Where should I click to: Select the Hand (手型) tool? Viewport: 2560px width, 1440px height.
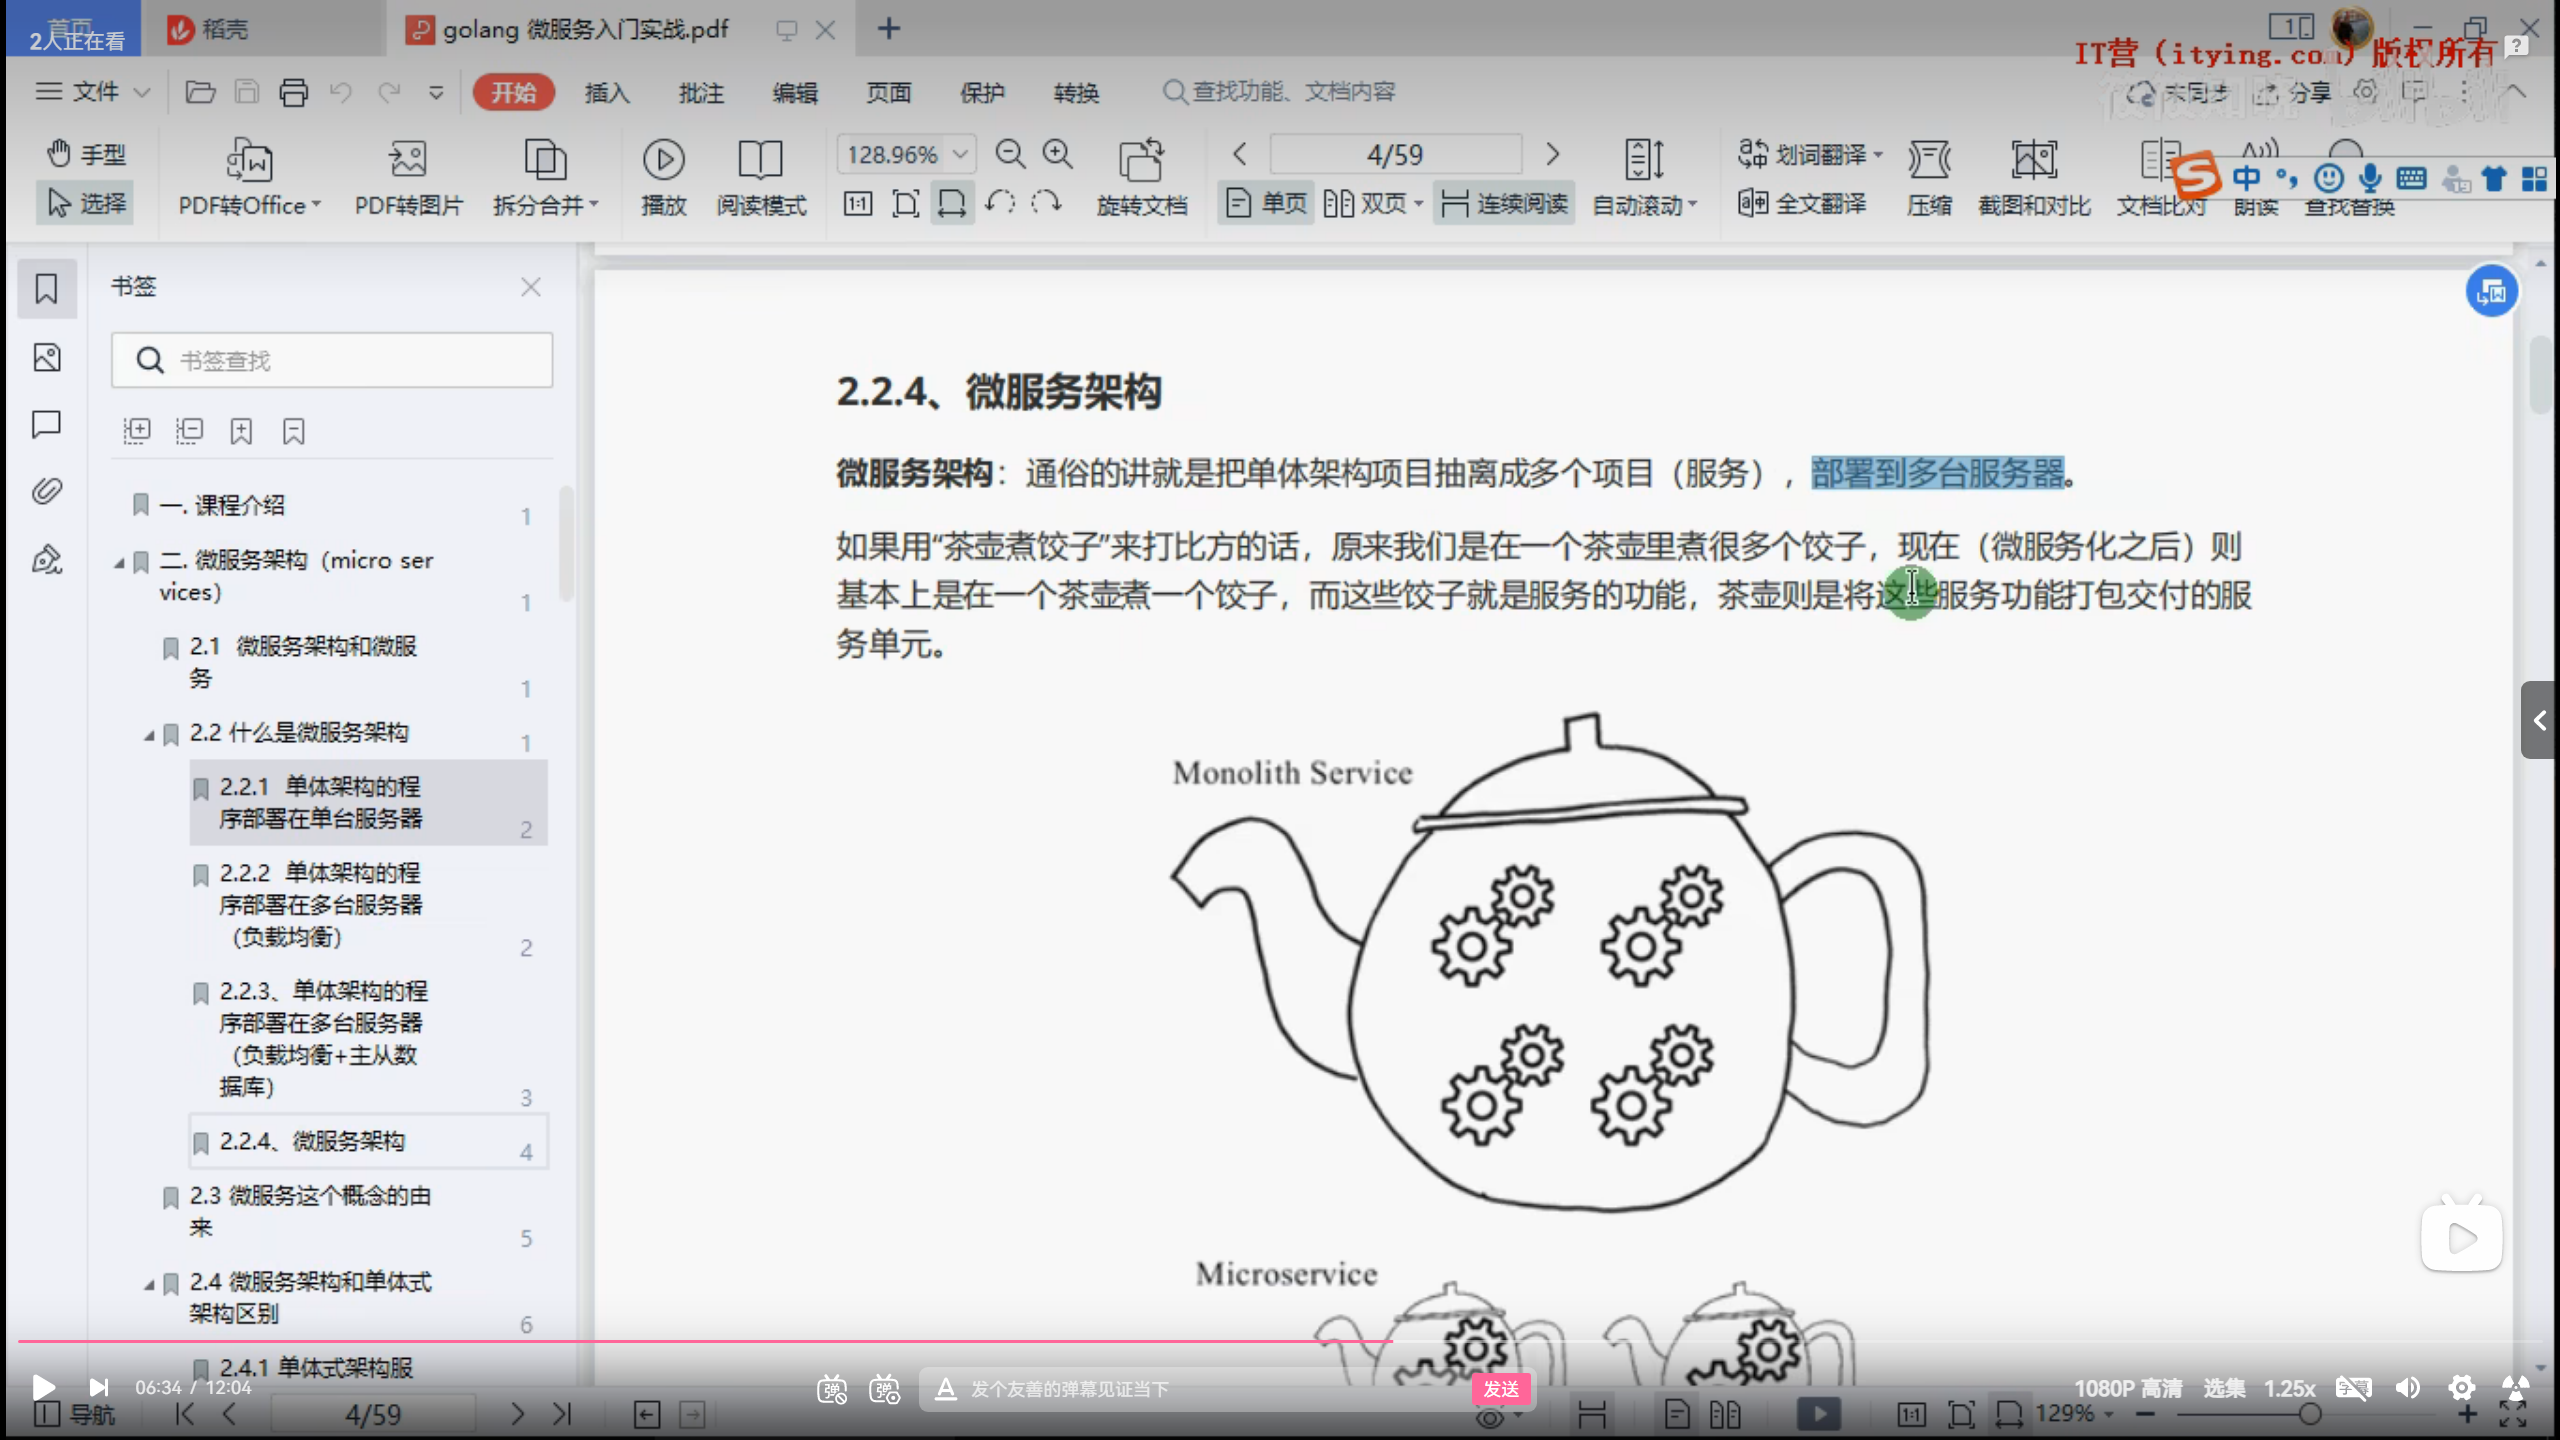(x=86, y=154)
